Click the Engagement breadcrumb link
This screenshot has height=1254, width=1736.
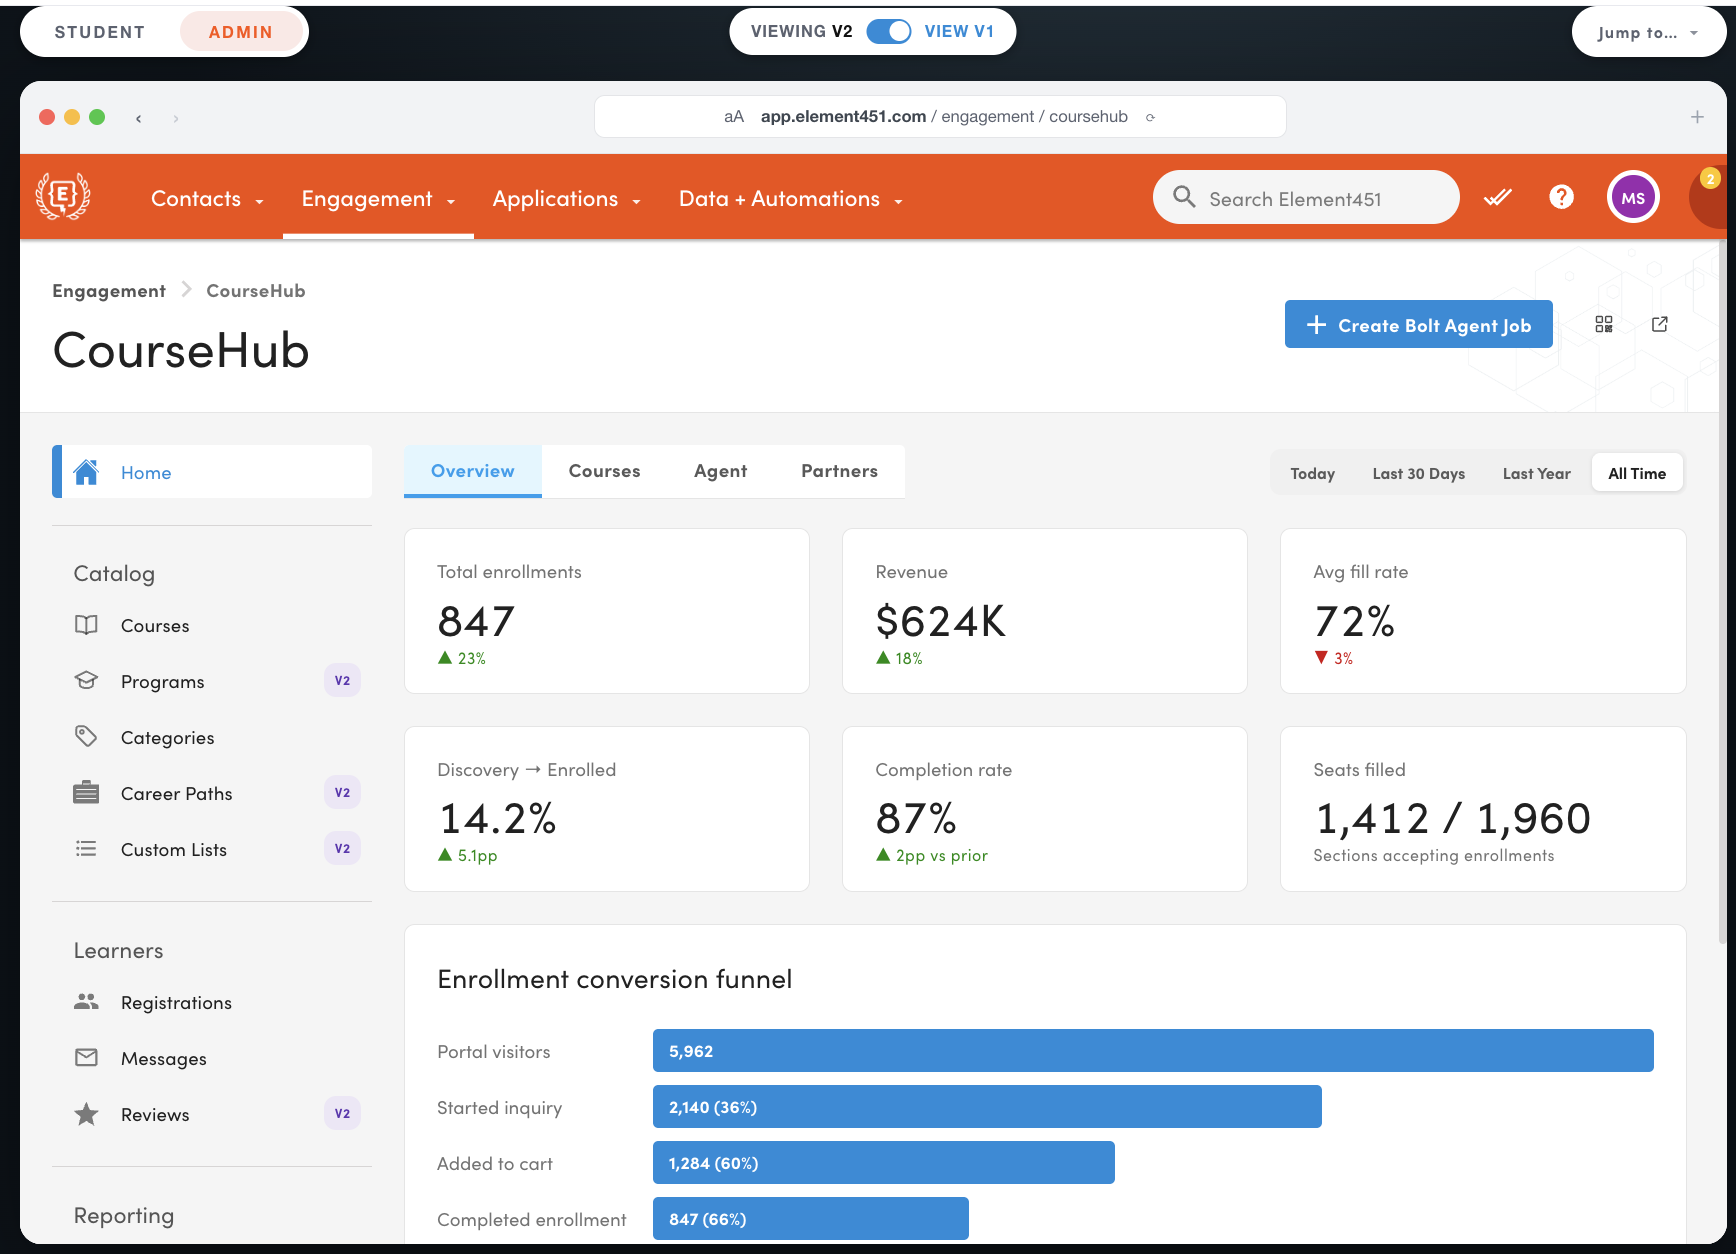click(109, 291)
